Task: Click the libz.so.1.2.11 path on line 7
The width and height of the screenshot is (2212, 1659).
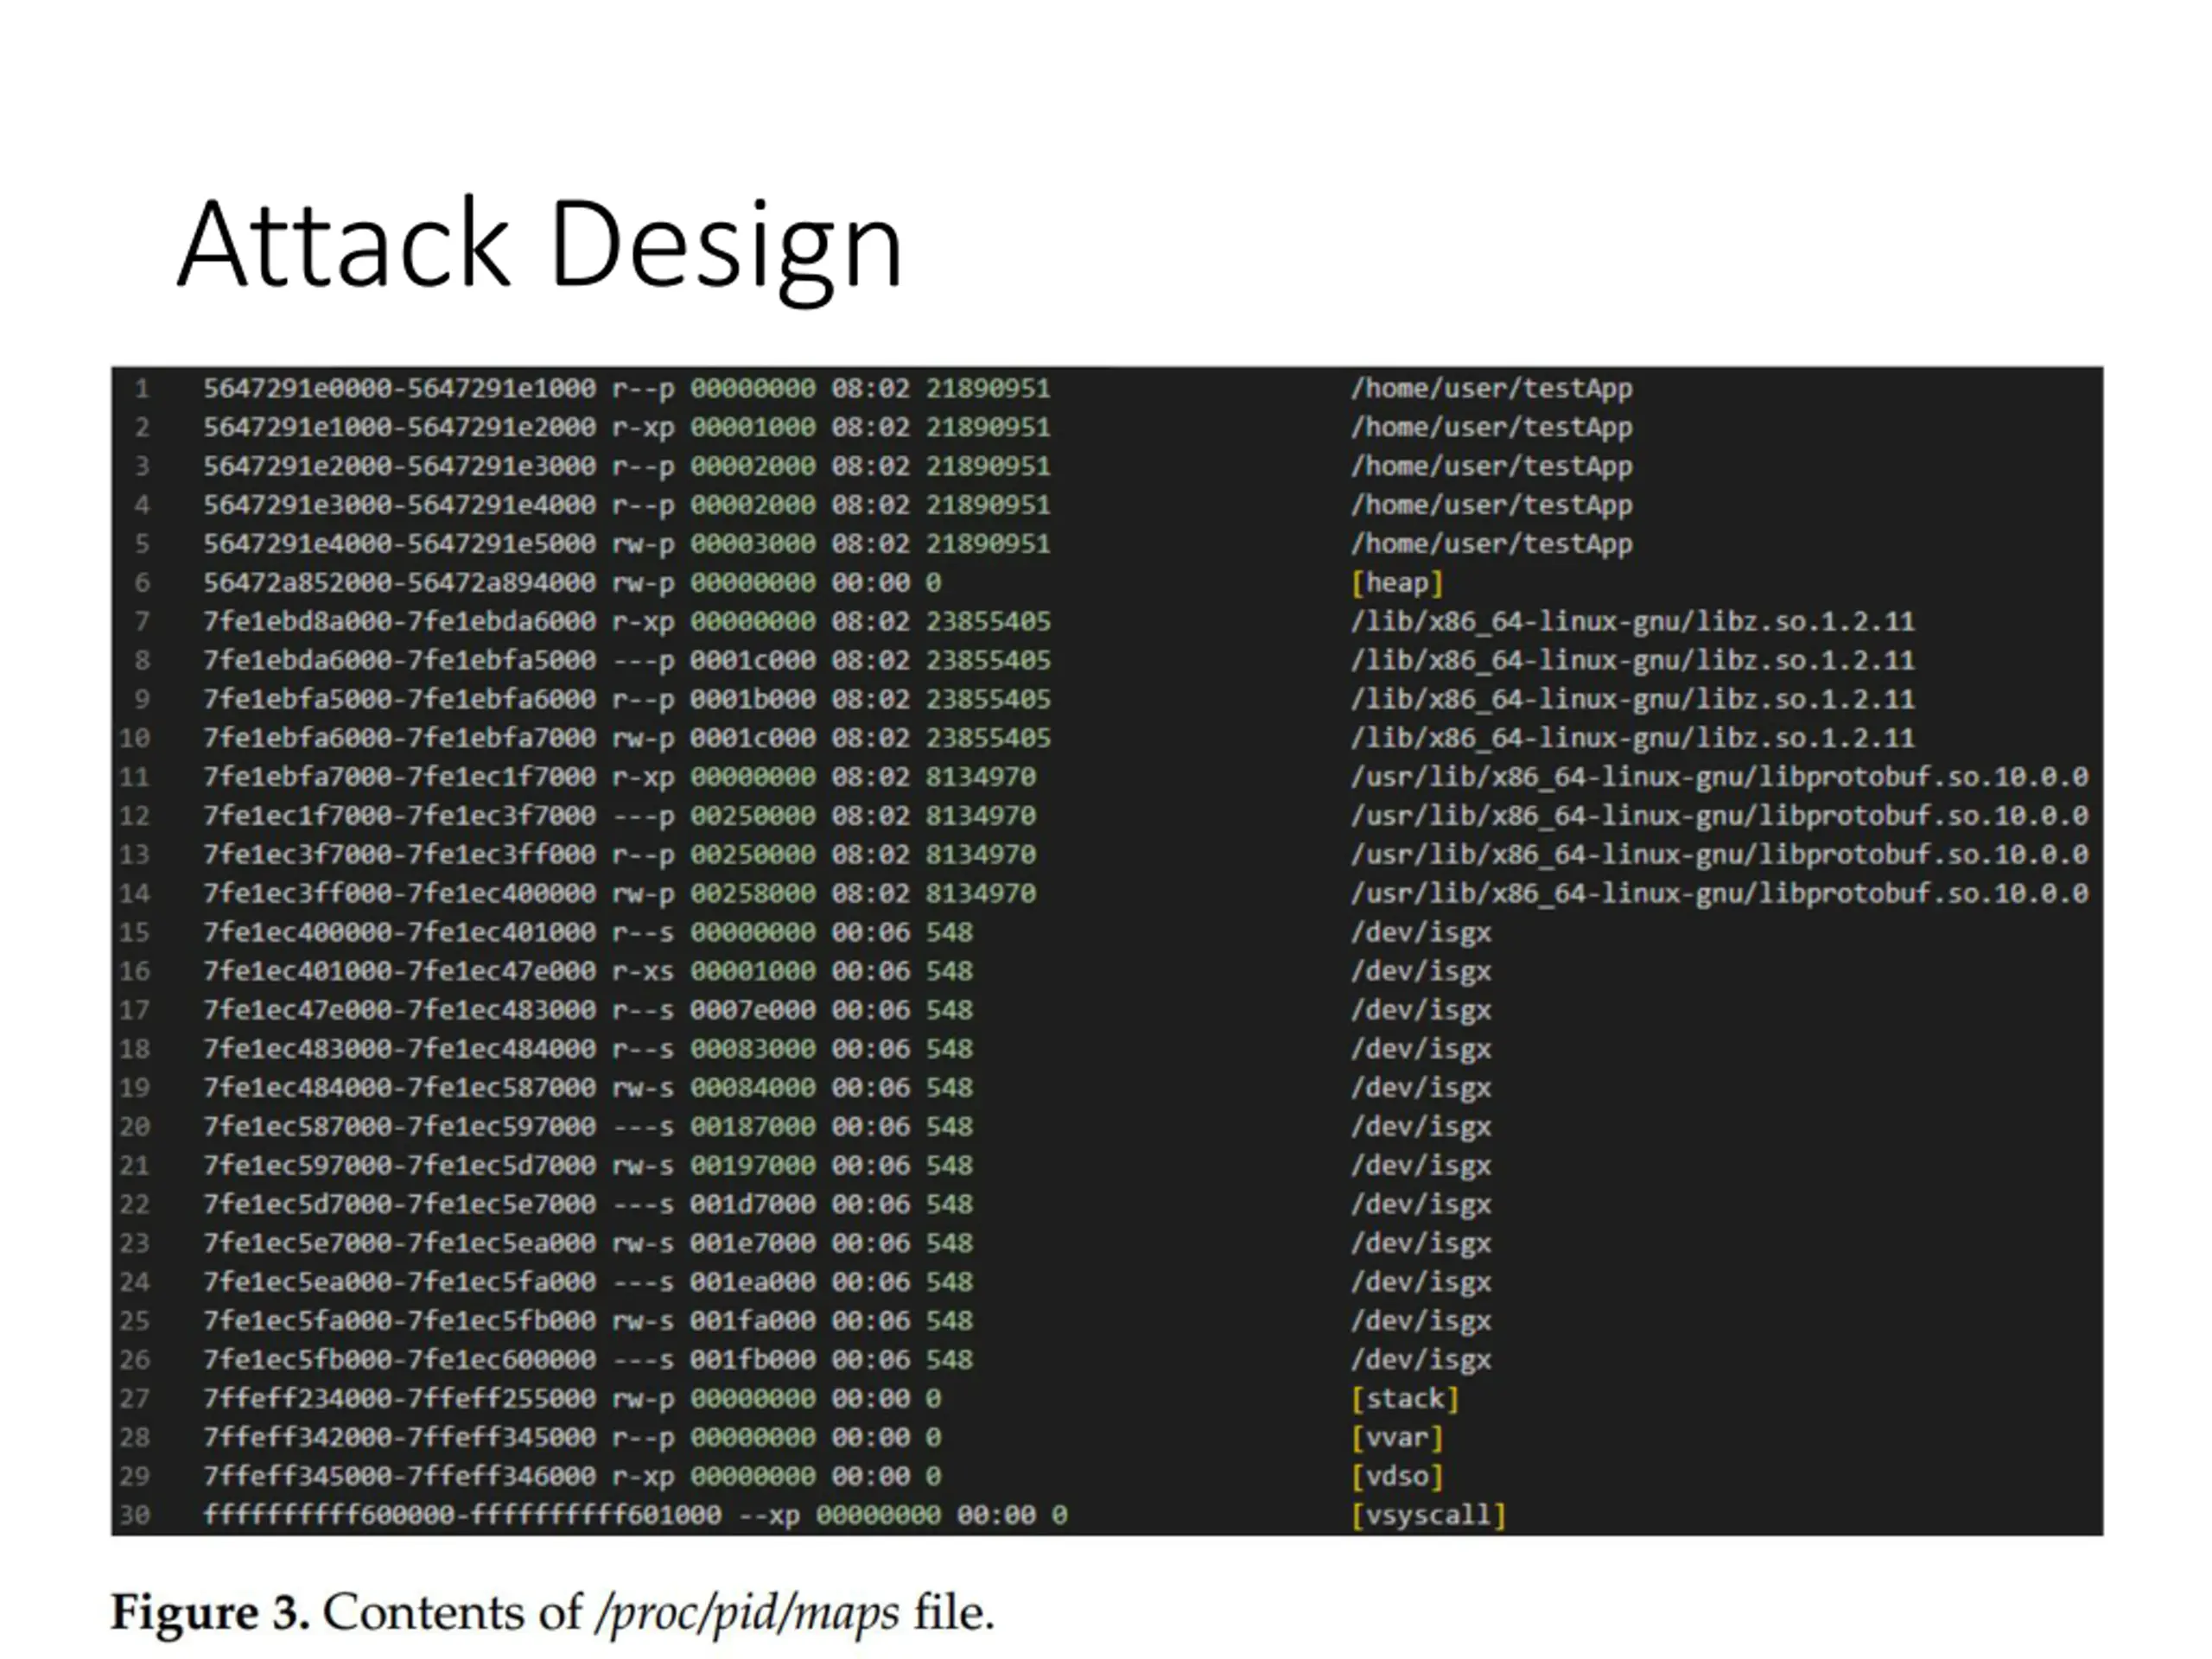Action: pos(1633,621)
